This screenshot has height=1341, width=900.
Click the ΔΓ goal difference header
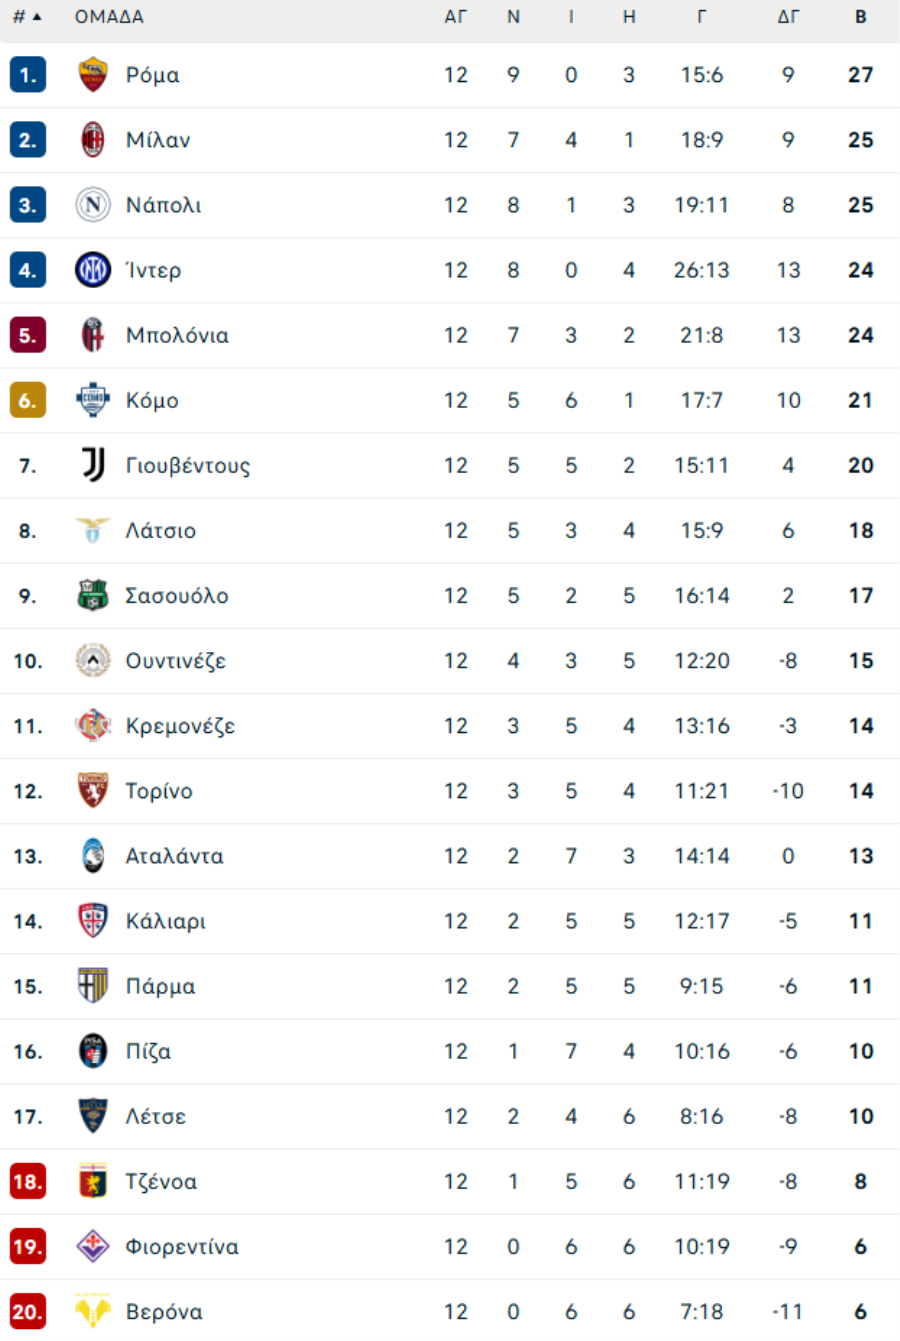click(x=788, y=17)
